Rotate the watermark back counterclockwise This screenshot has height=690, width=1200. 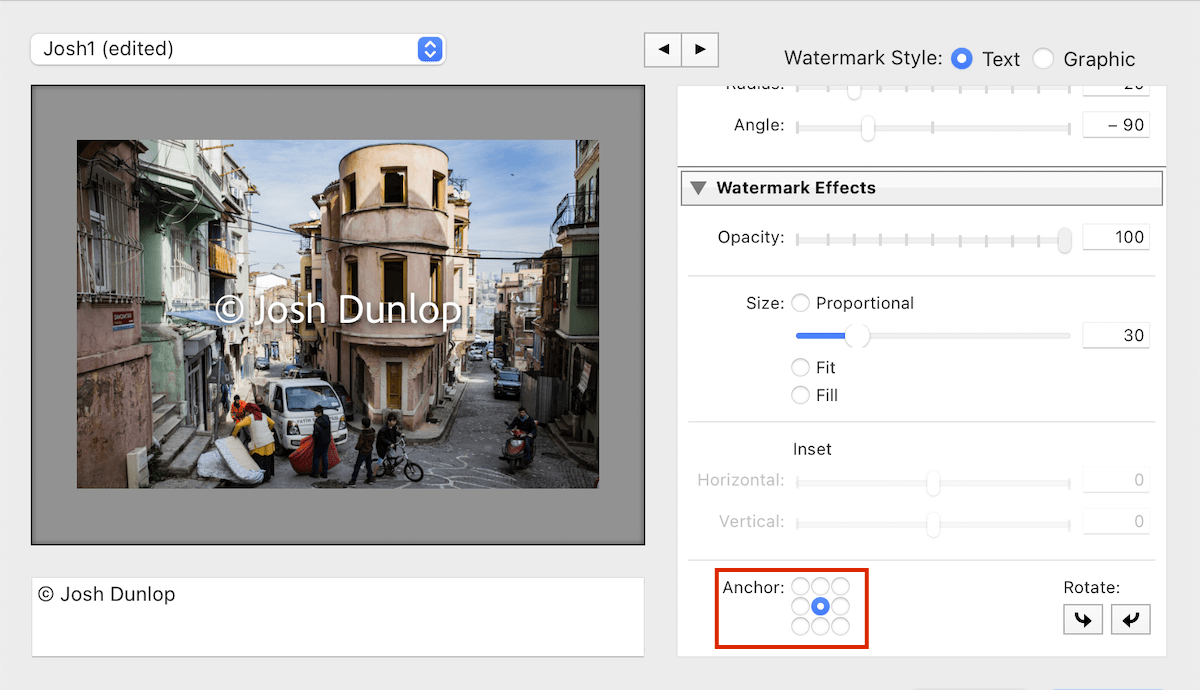(1131, 619)
